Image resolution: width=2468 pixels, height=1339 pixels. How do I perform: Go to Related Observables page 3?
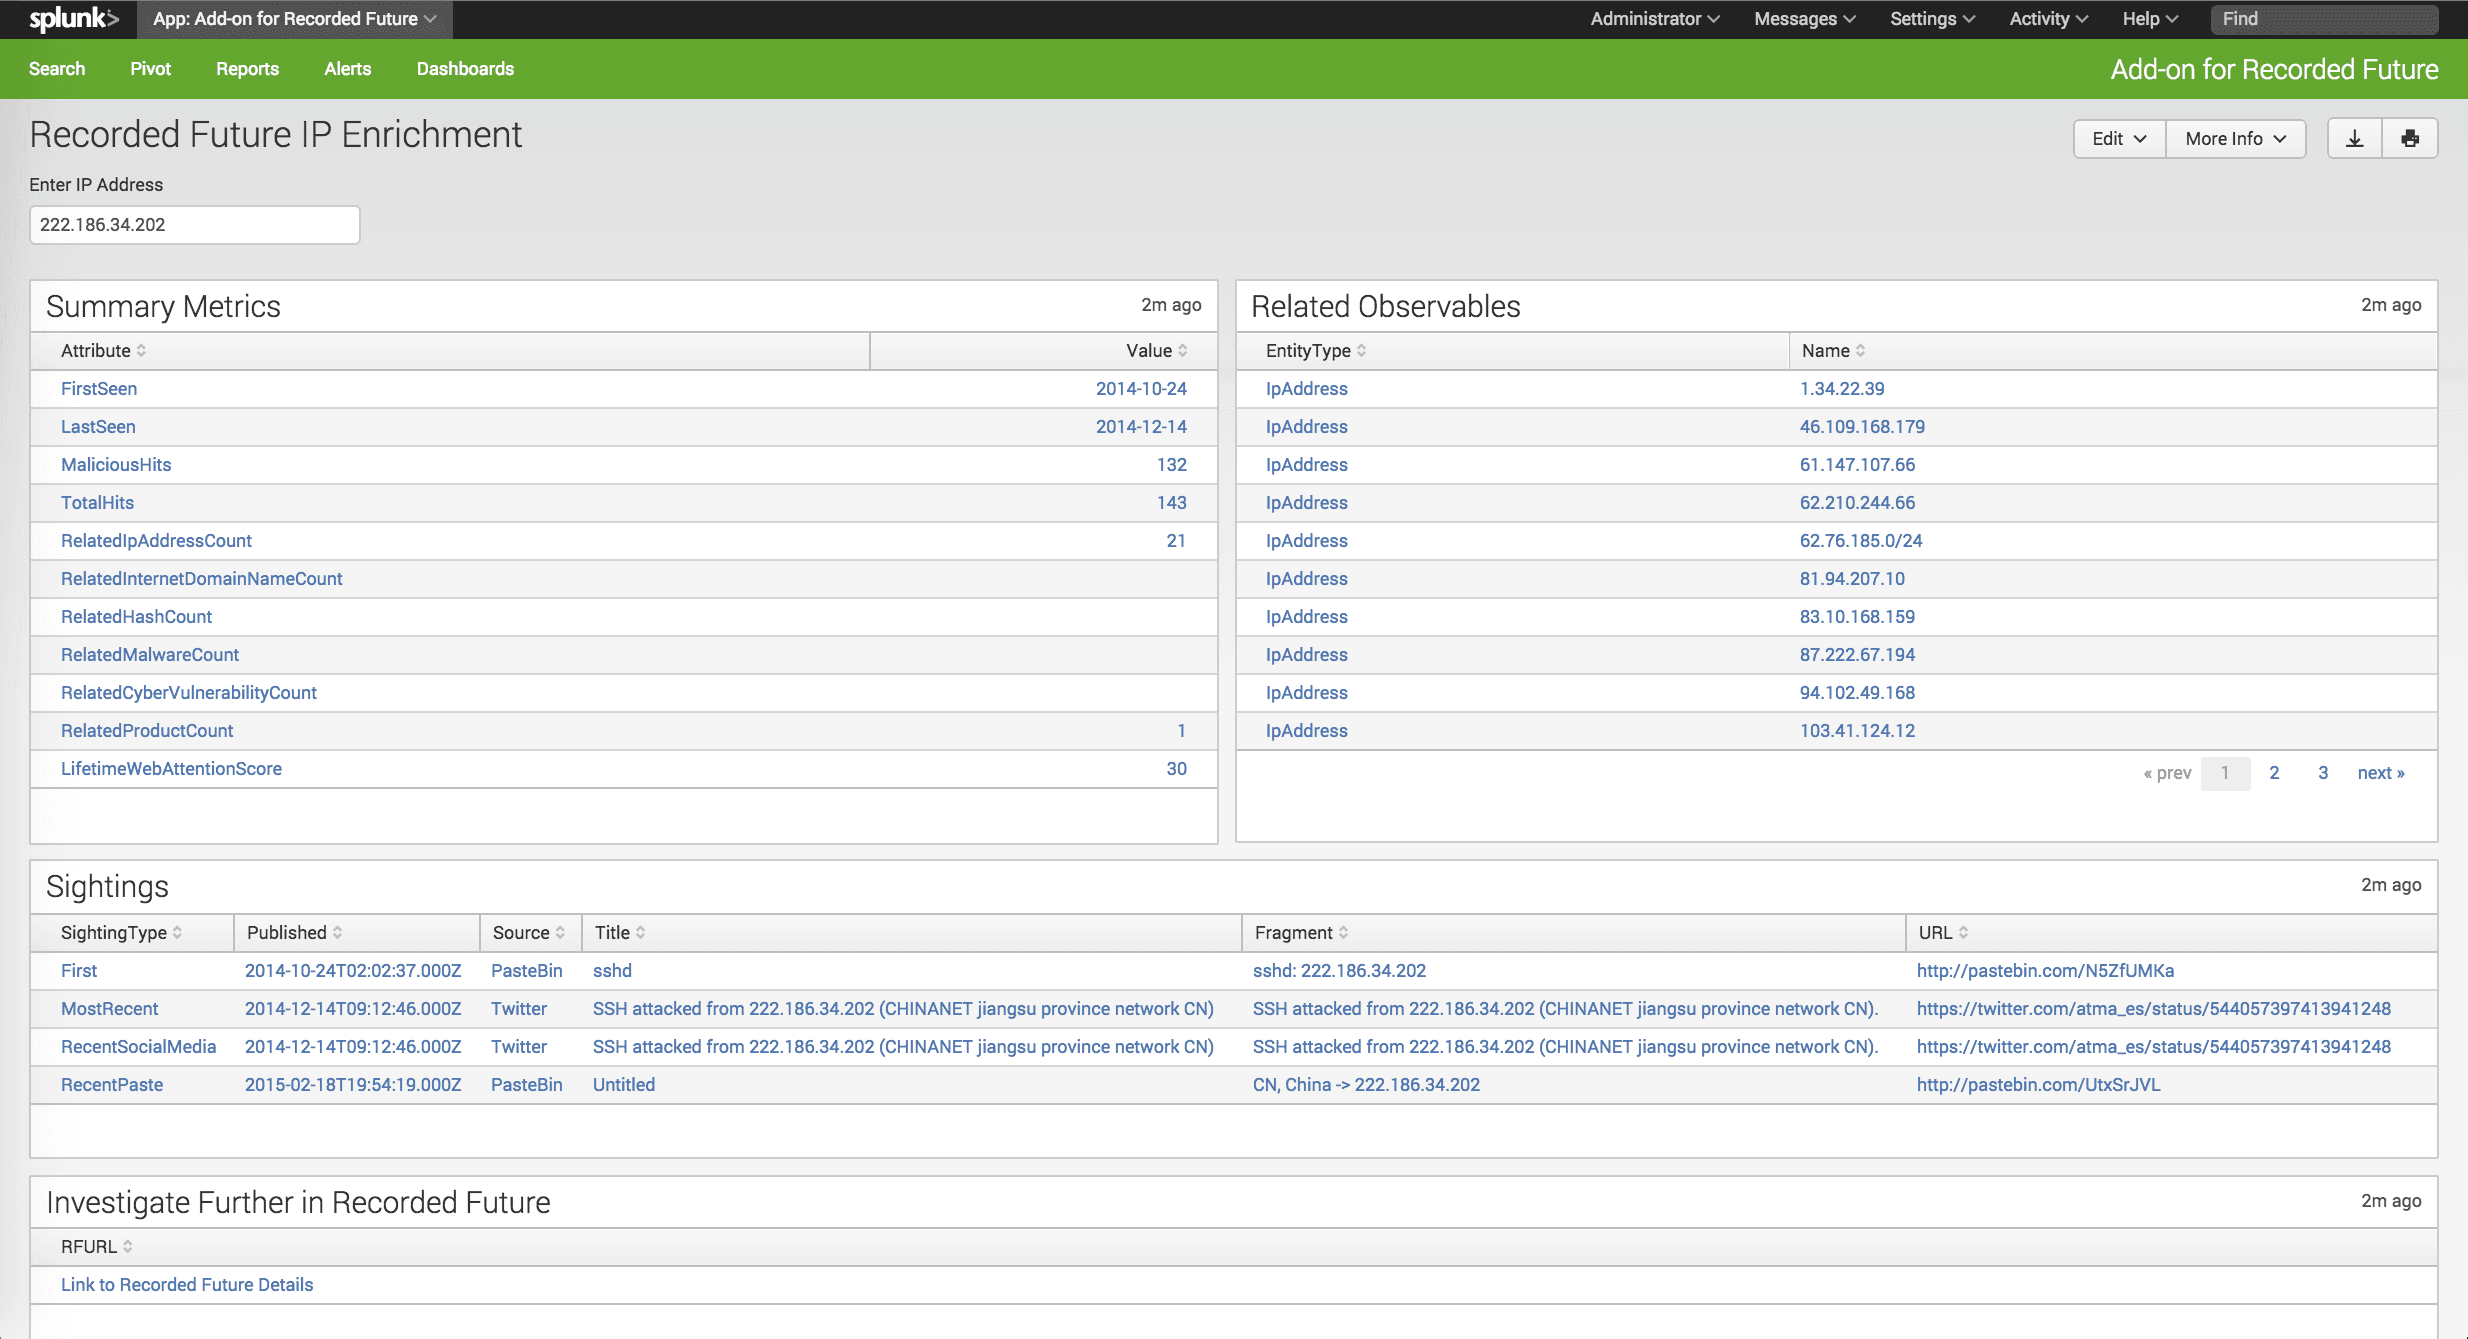(x=2323, y=773)
